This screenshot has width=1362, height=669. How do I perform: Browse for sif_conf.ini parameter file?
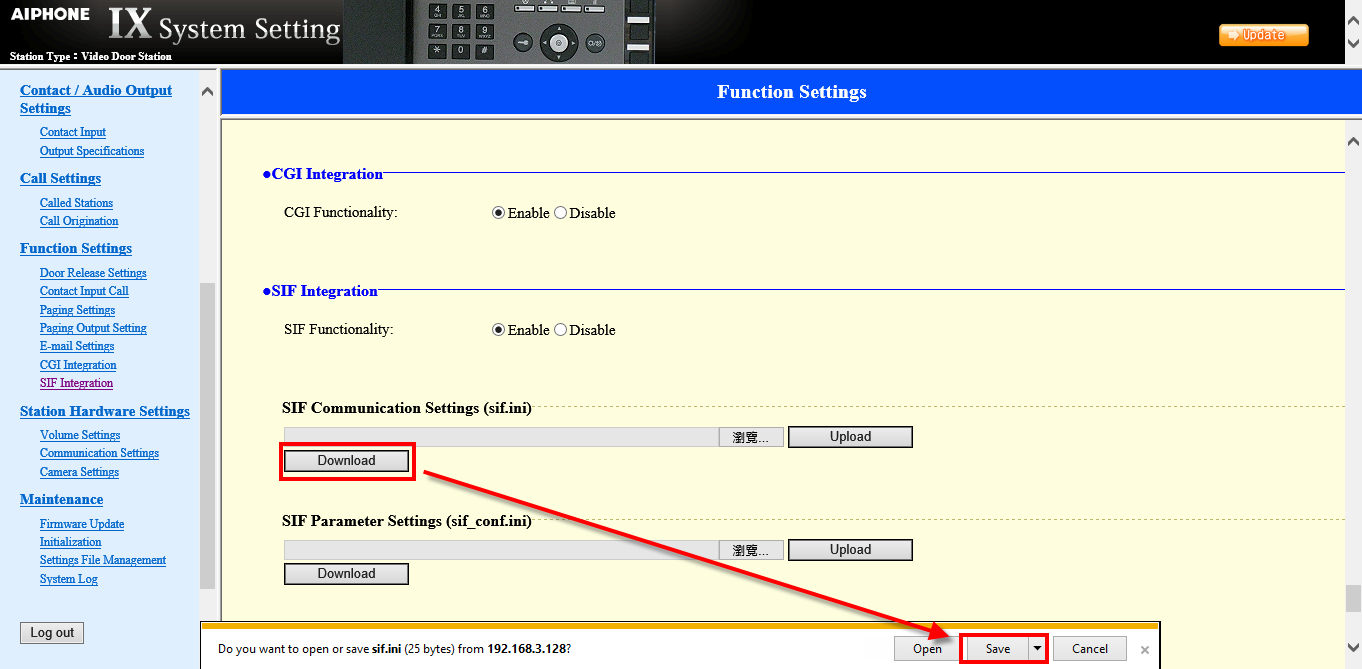(x=750, y=550)
